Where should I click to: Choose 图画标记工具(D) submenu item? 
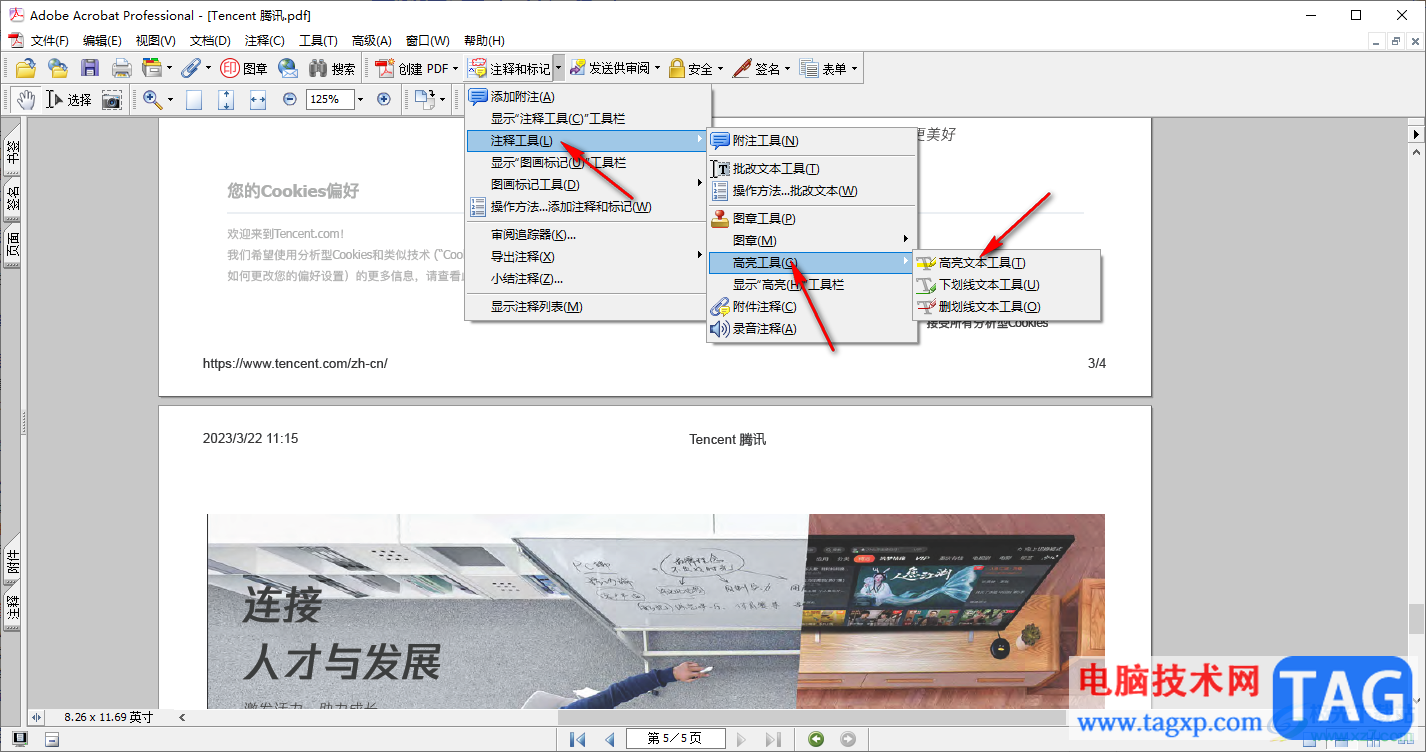(x=588, y=184)
